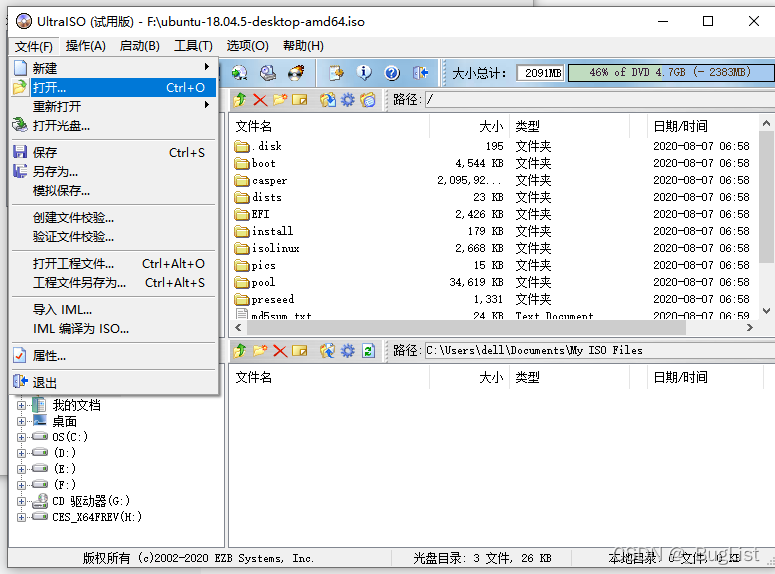Click green refresh icon in local toolbar
775x574 pixels.
pos(368,351)
